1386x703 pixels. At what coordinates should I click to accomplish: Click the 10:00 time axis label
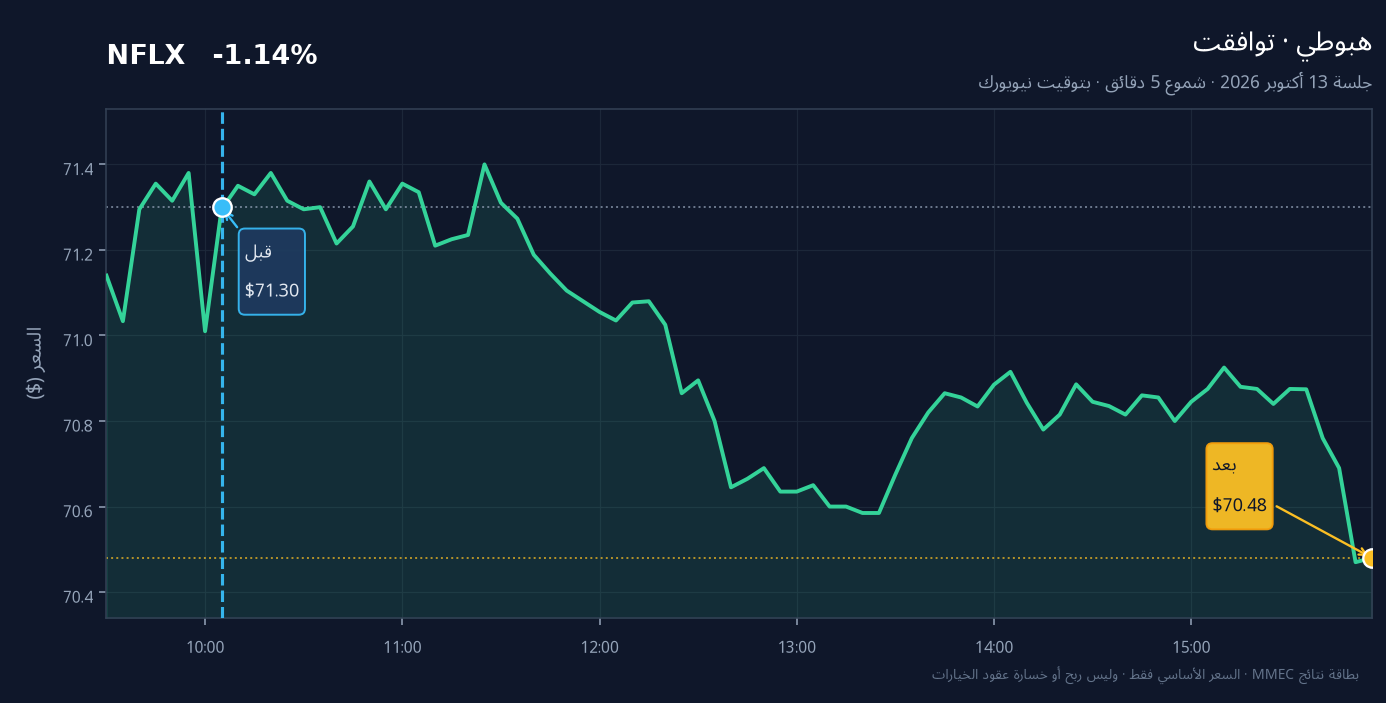[205, 647]
